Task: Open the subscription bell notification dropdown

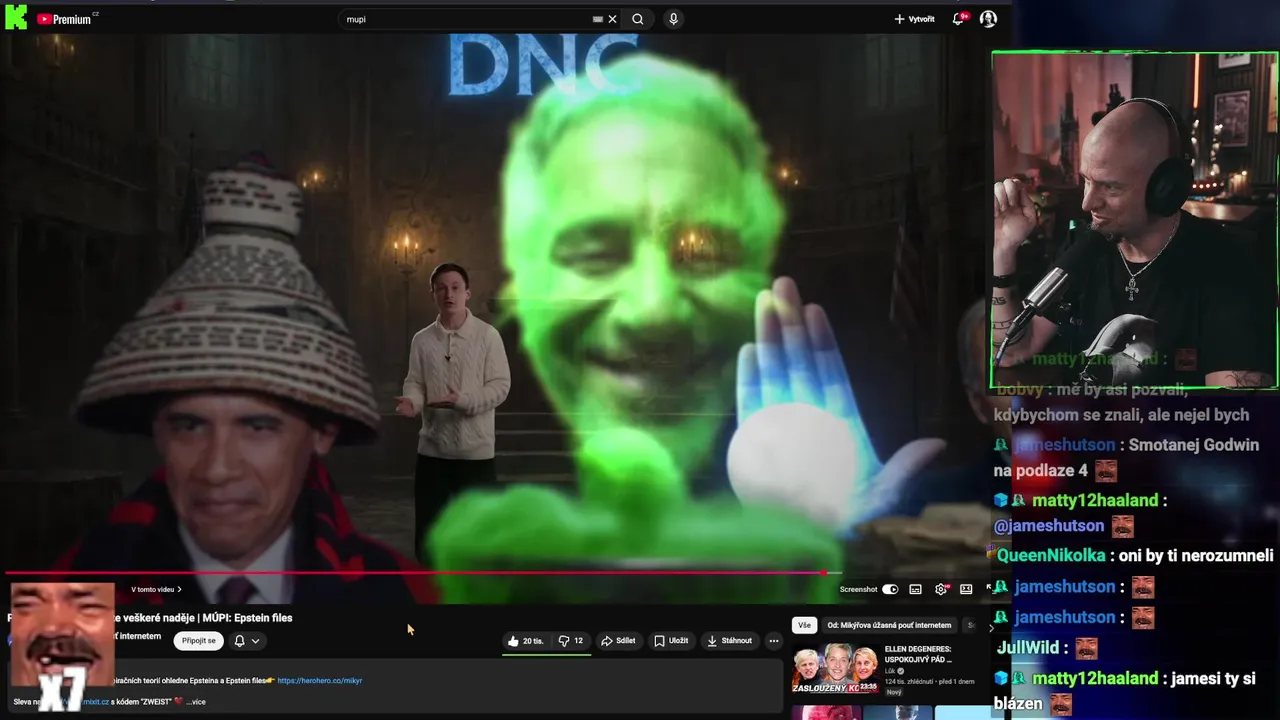Action: tap(246, 641)
